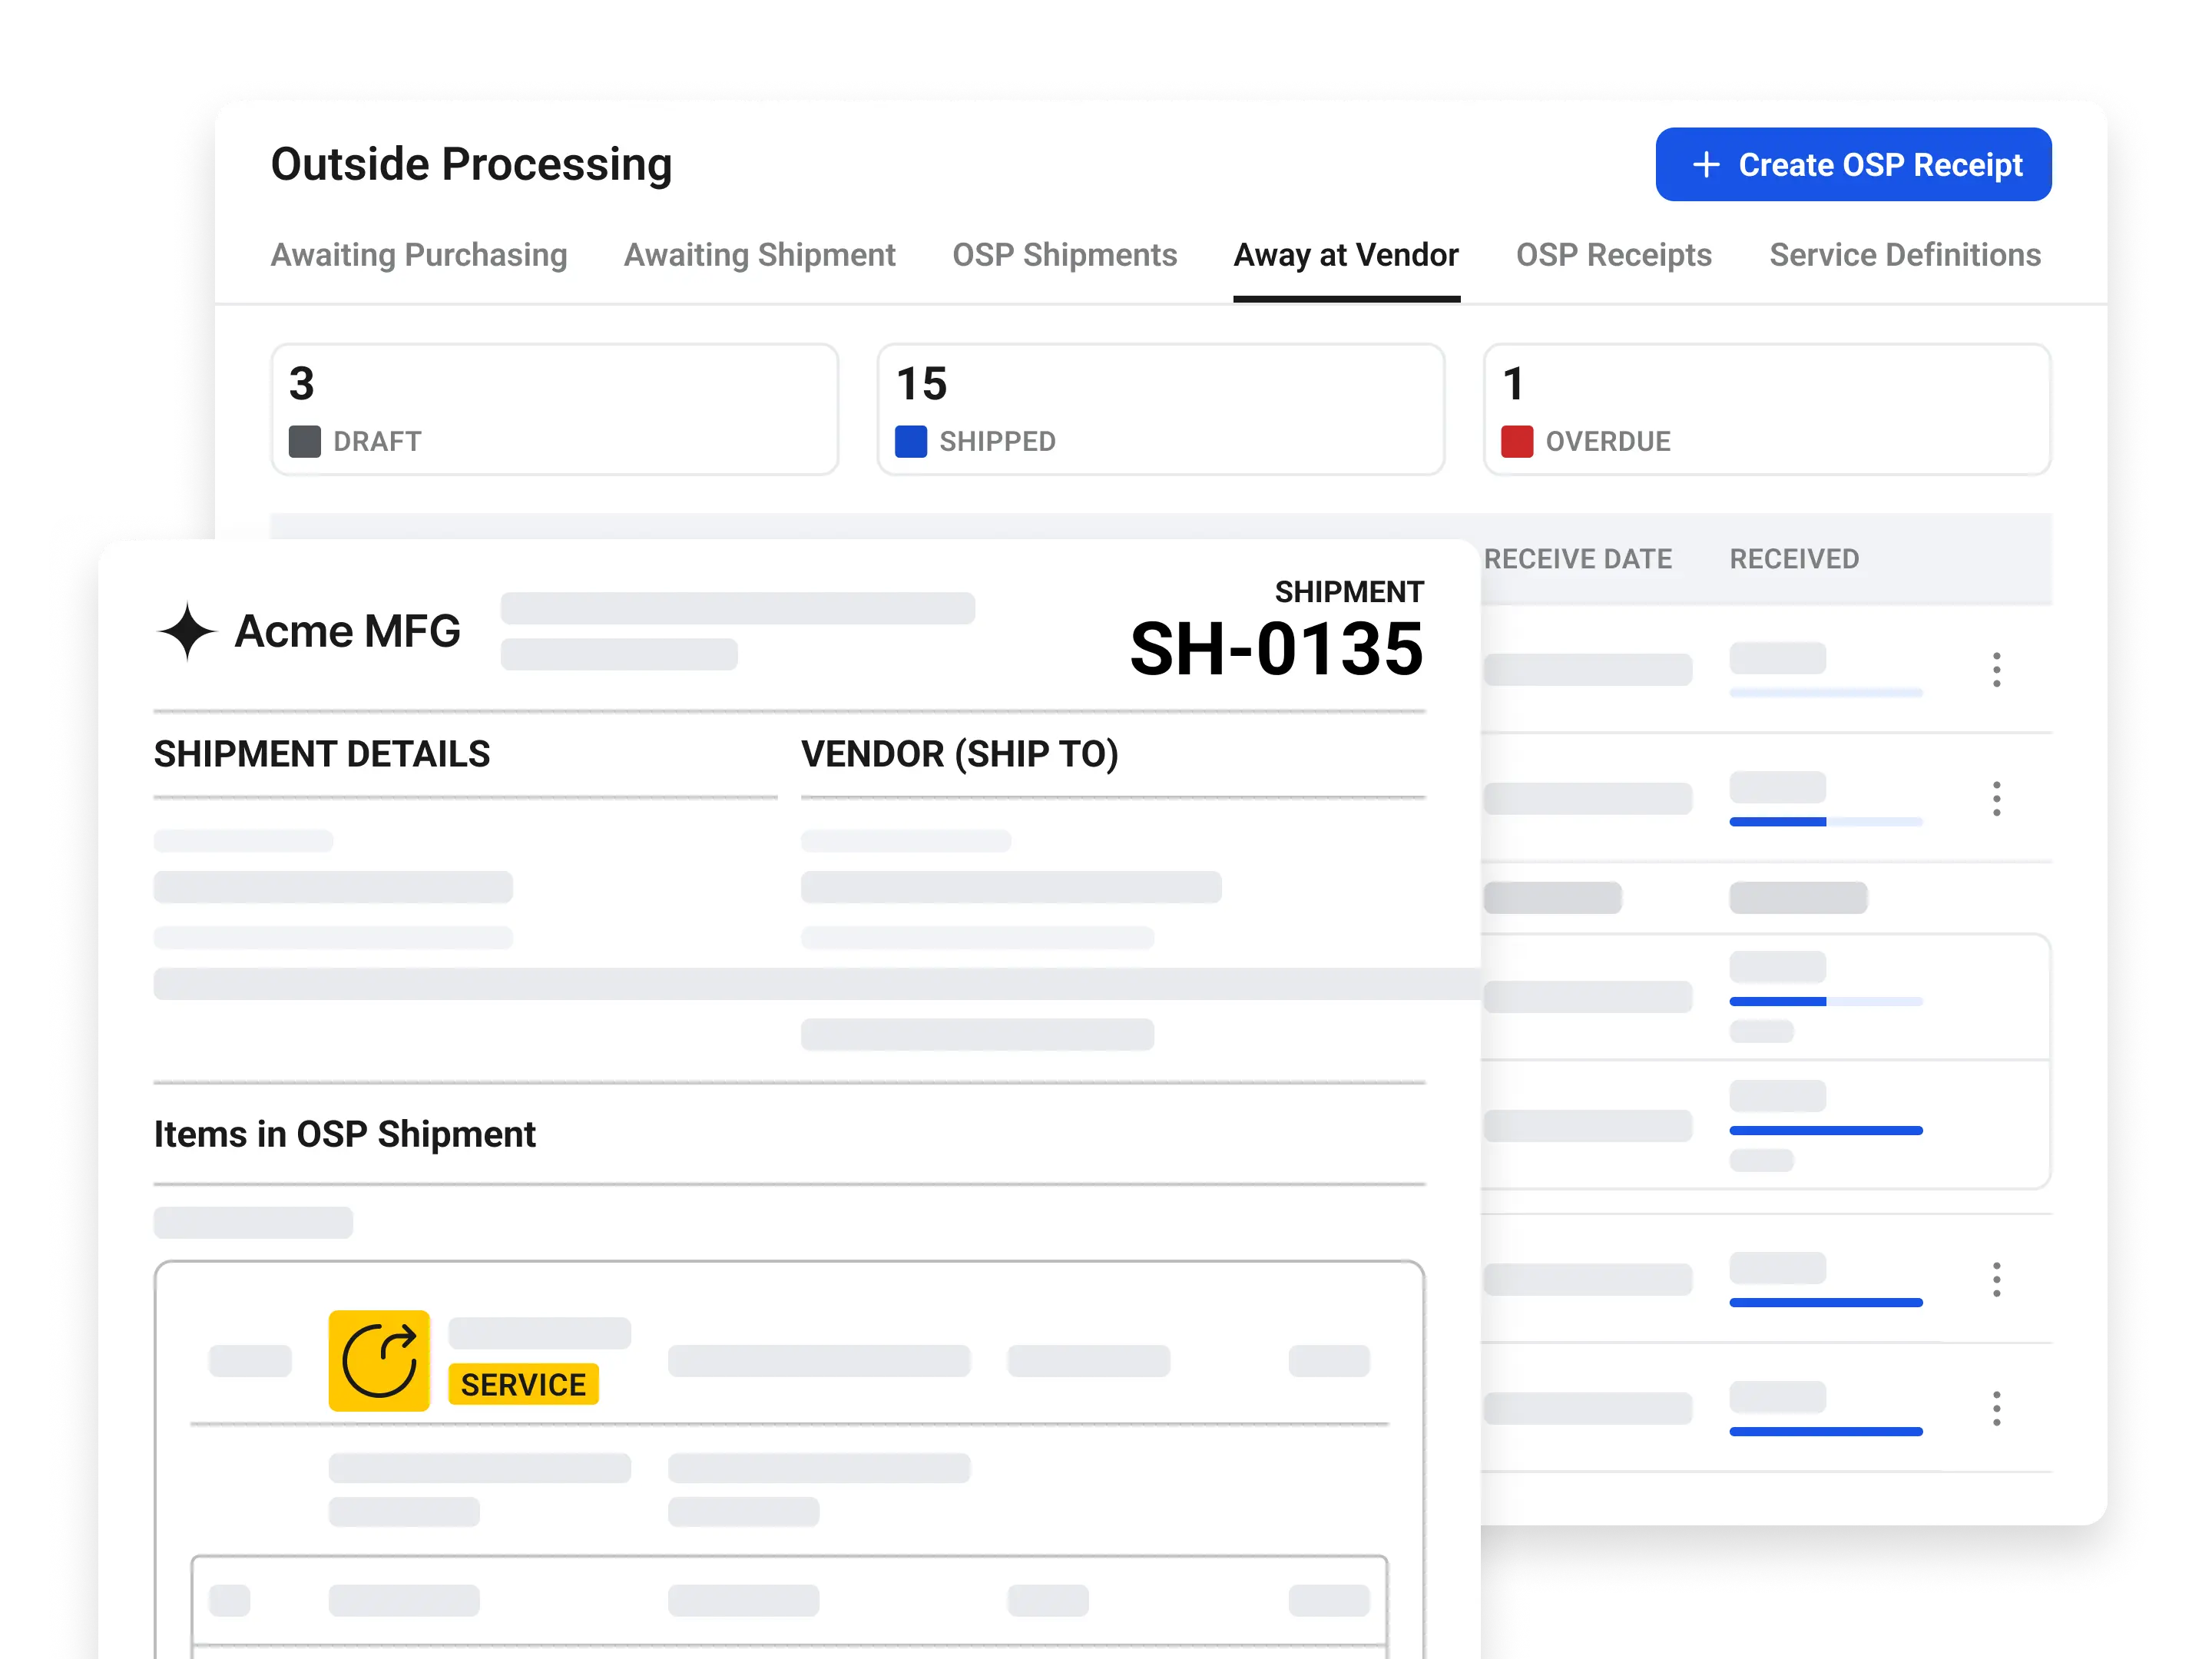Screen dimensions: 2212x1659
Task: Switch to the Awaiting Purchasing tab
Action: coord(419,255)
